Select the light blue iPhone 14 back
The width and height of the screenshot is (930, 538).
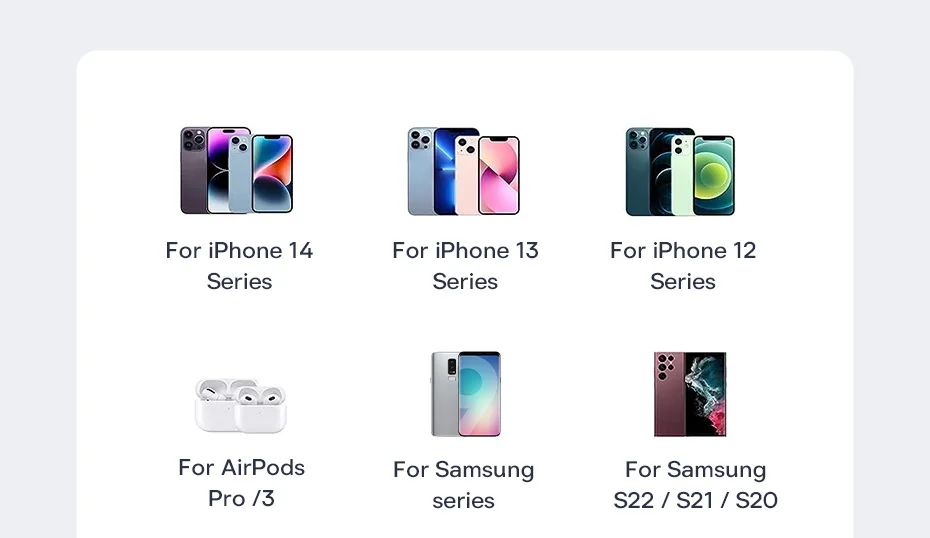click(x=240, y=173)
